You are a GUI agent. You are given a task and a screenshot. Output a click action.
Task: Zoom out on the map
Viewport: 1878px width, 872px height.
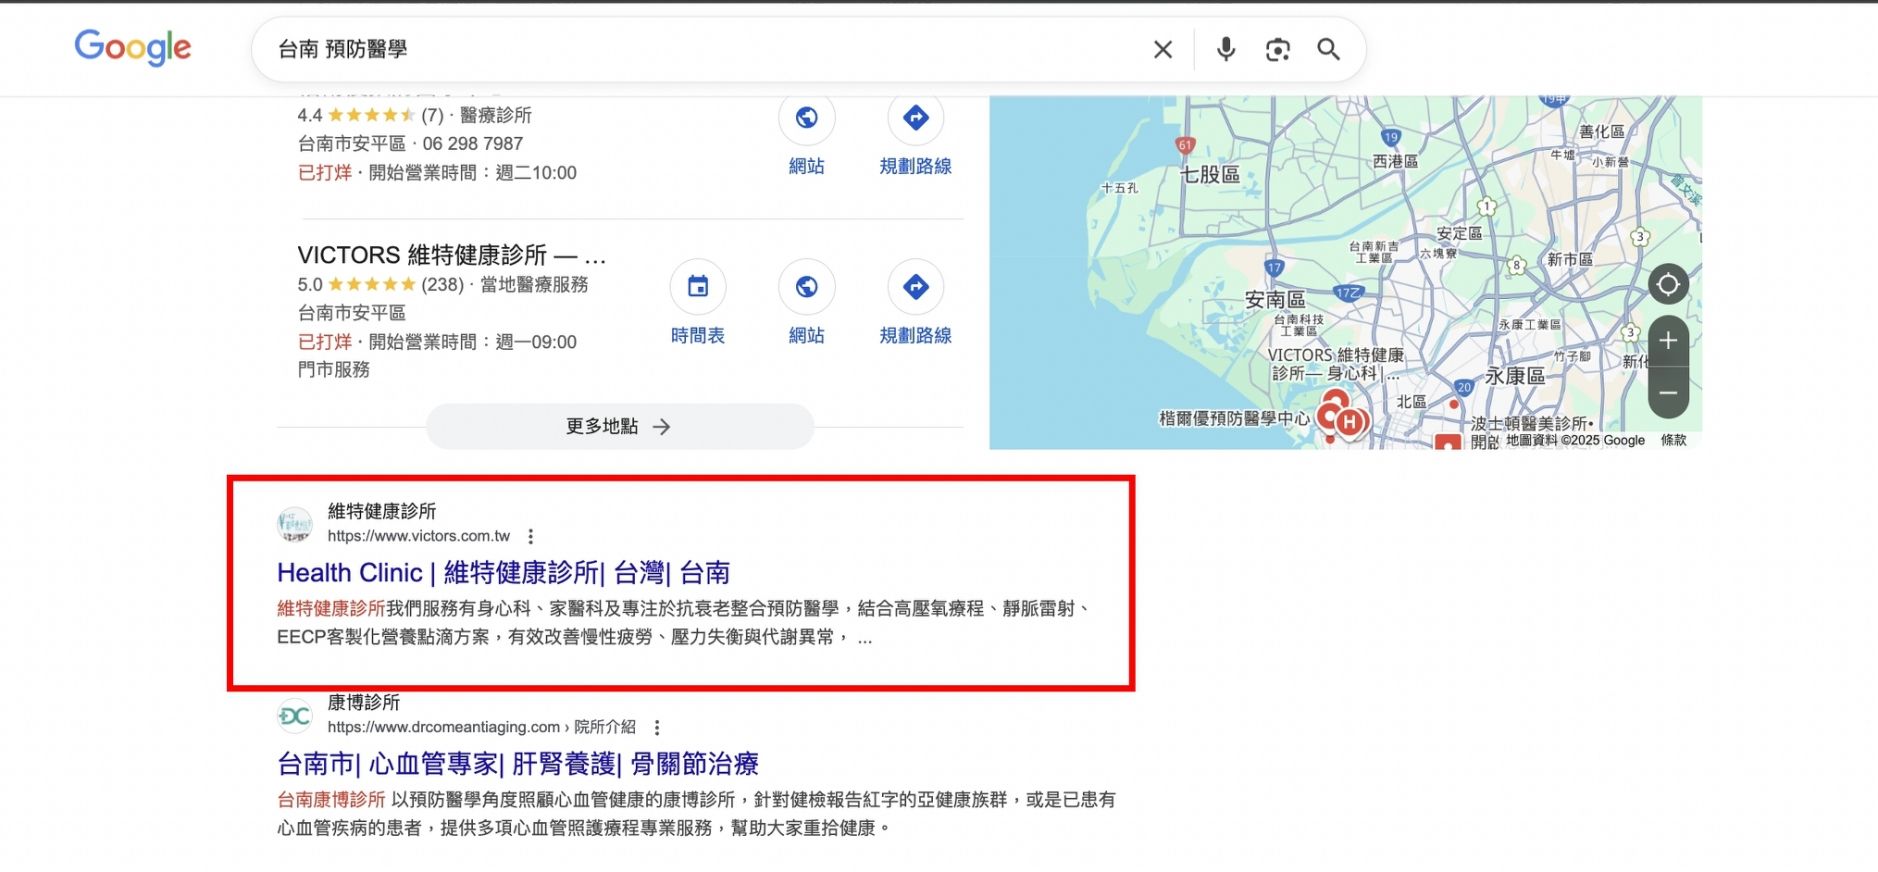tap(1668, 393)
